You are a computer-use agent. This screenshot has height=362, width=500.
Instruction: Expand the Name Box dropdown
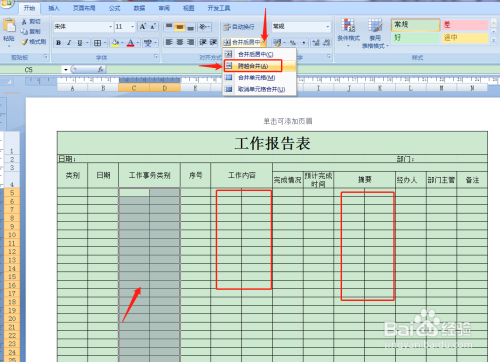pyautogui.click(x=66, y=70)
